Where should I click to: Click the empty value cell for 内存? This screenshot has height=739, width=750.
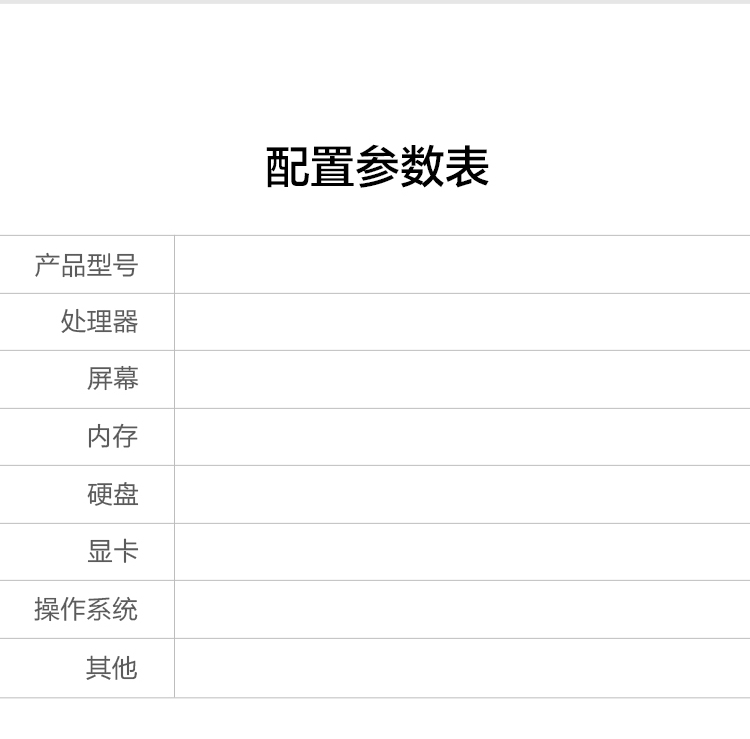click(x=463, y=437)
